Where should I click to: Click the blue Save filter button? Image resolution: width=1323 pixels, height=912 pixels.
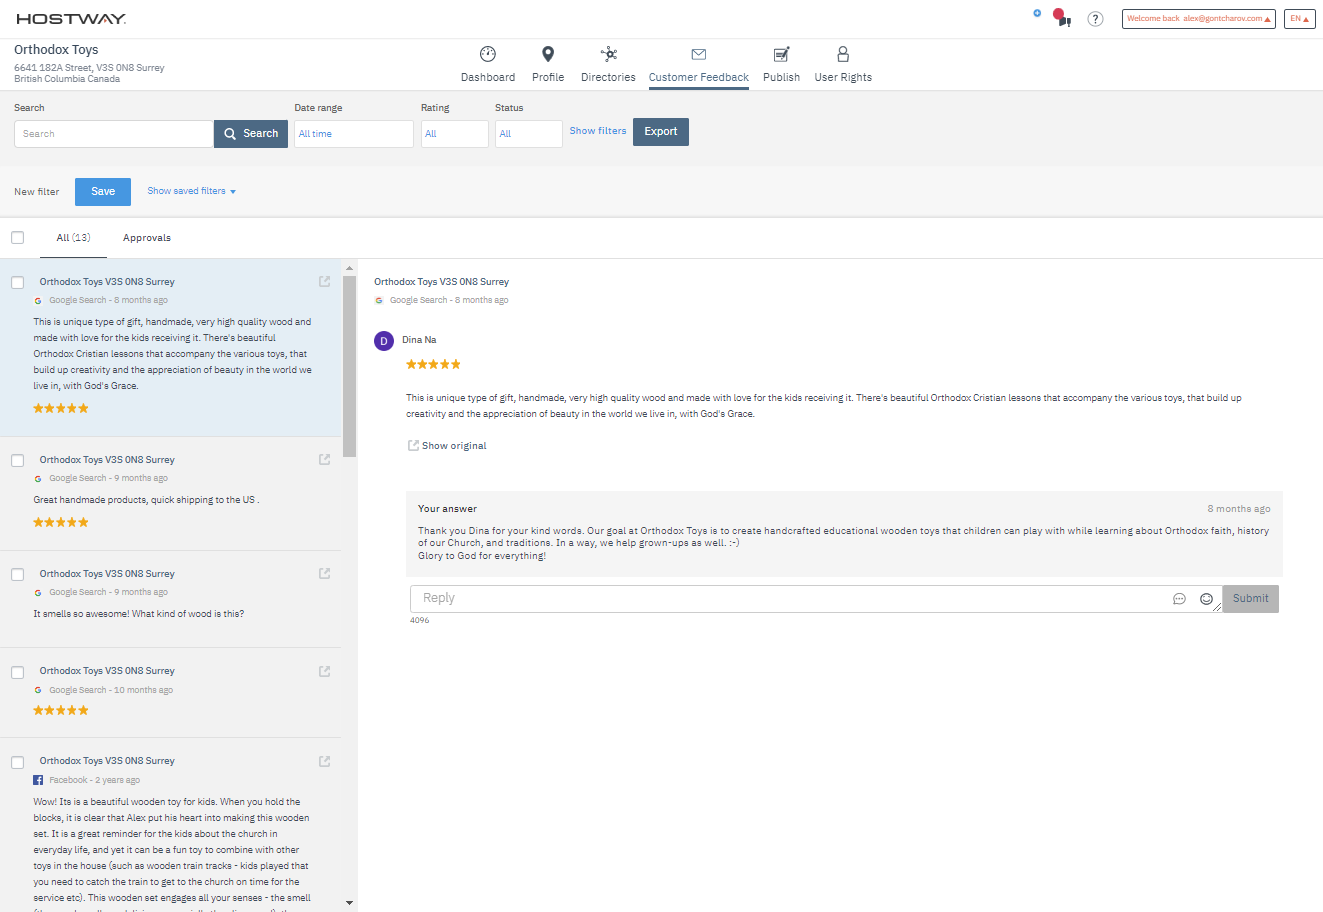(103, 191)
